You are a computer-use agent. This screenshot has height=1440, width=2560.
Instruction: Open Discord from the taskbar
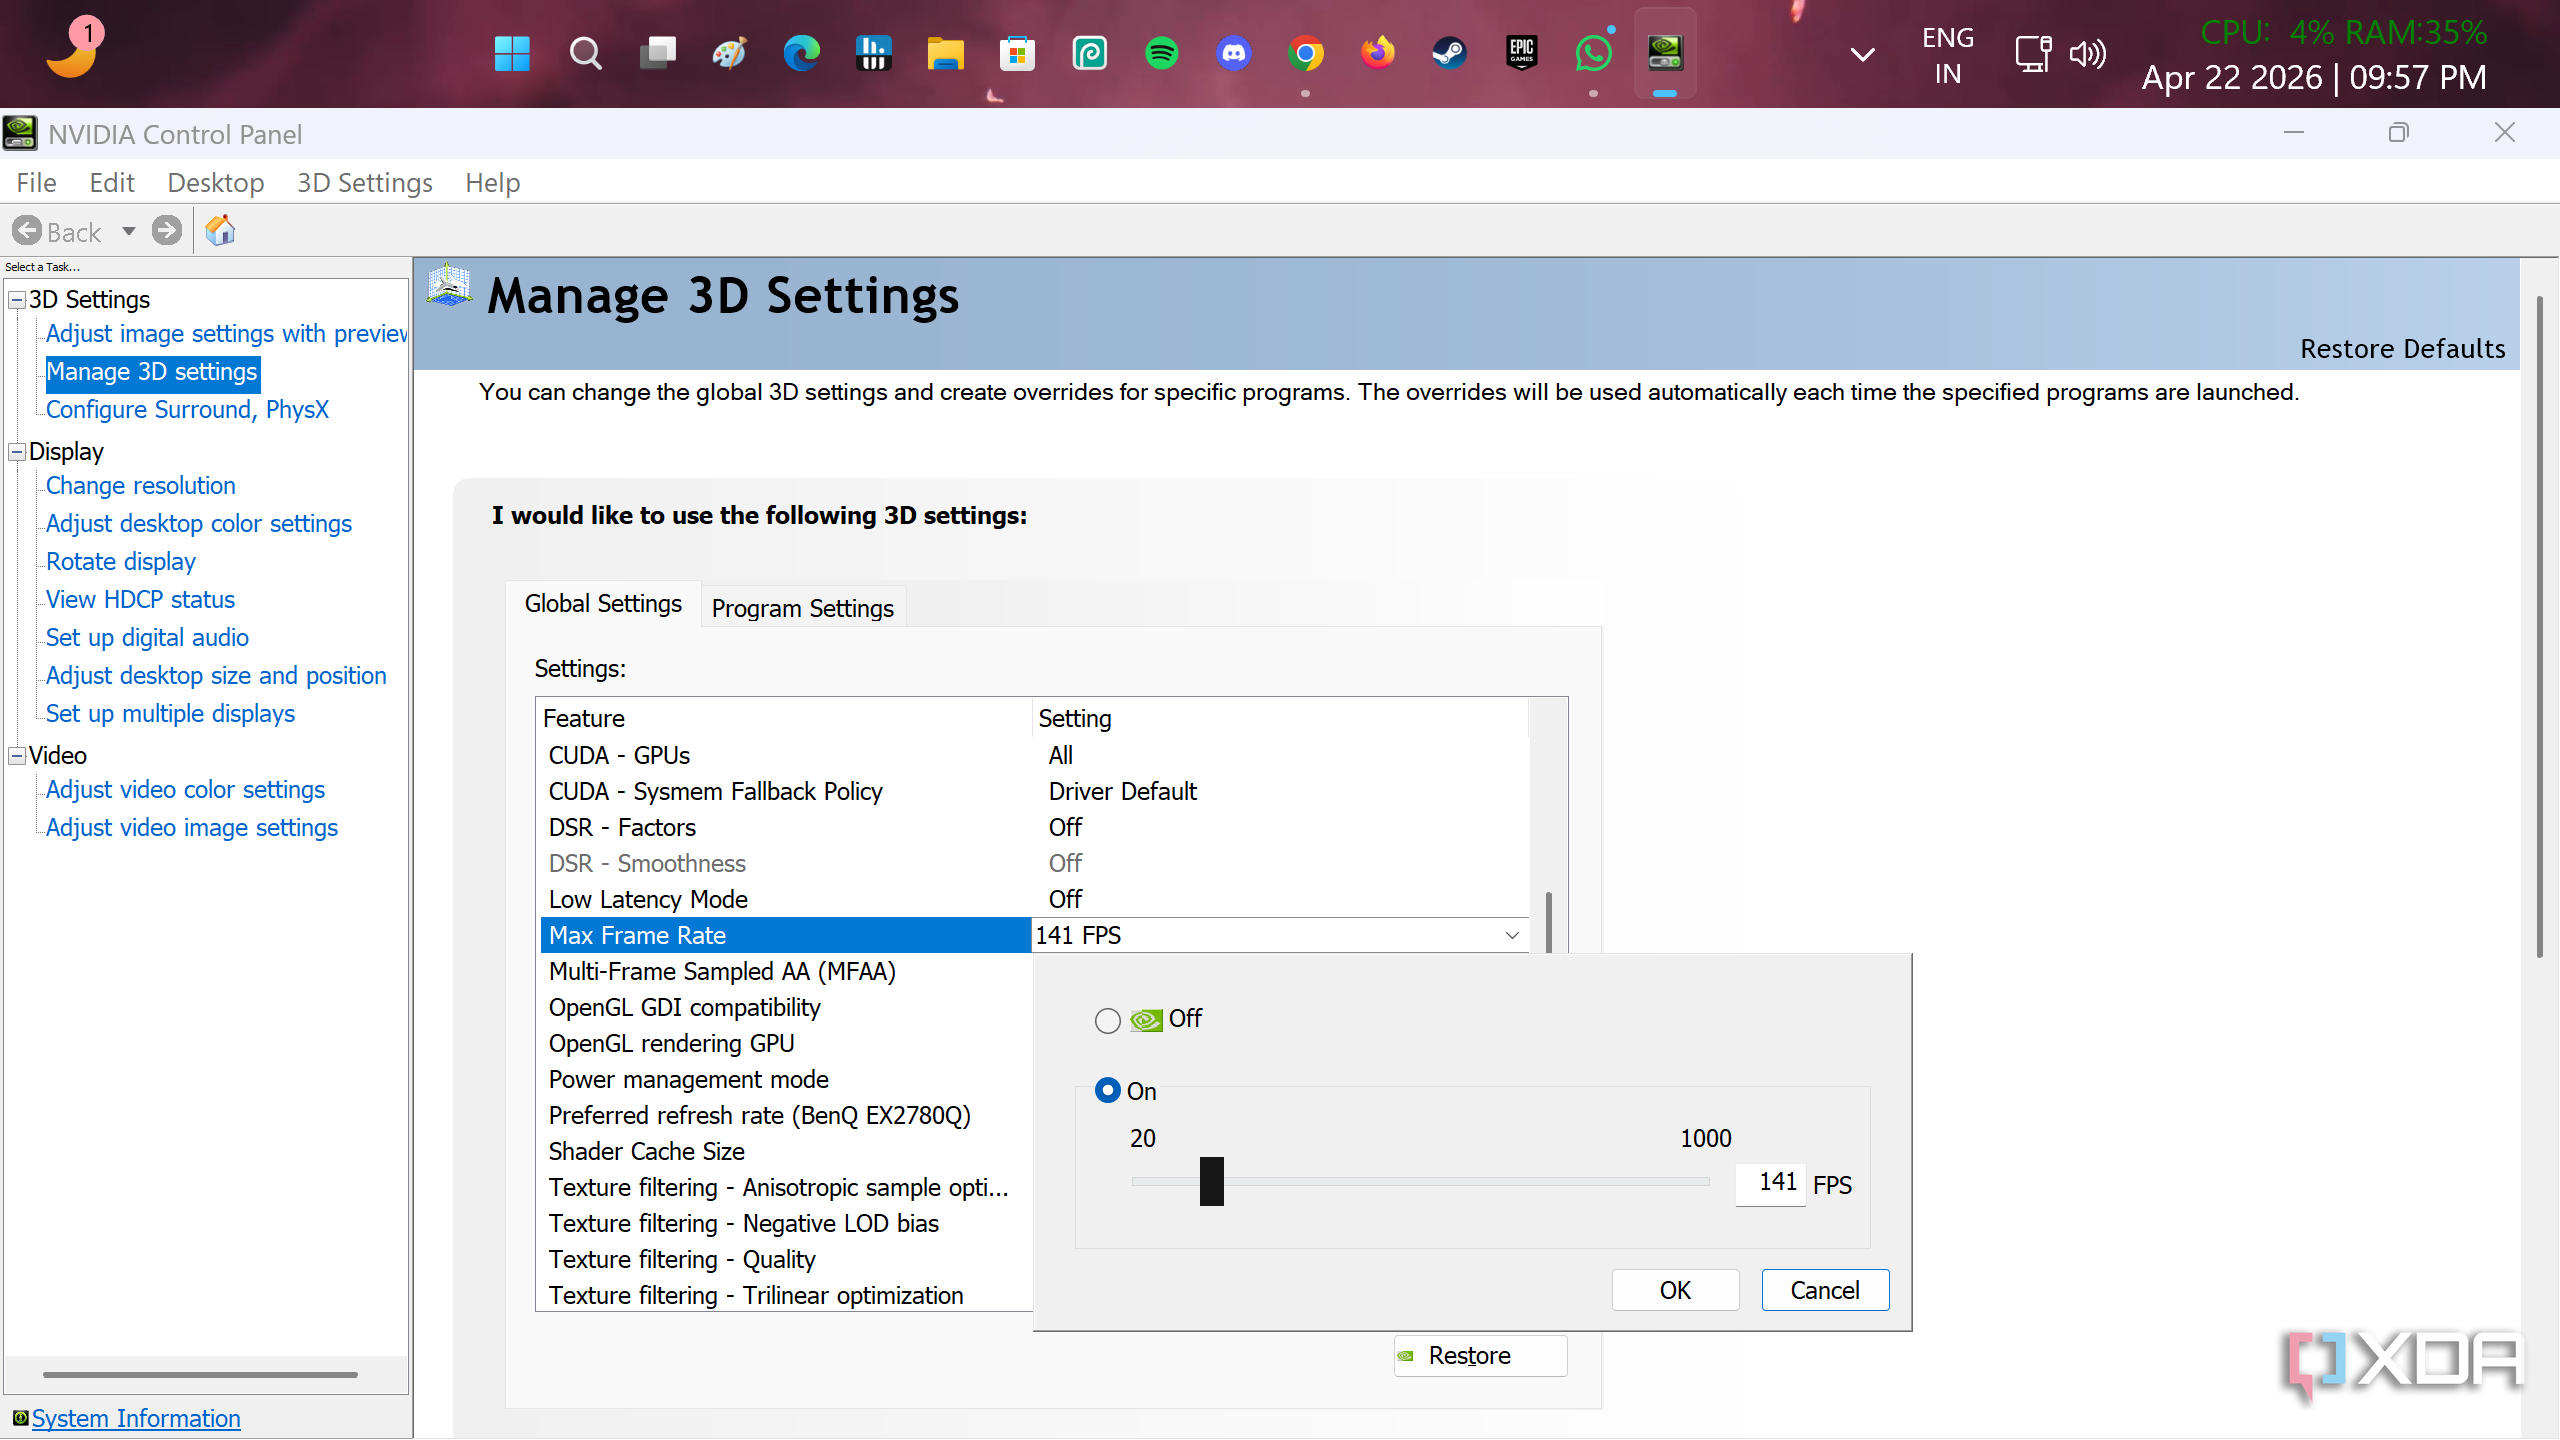pos(1233,53)
